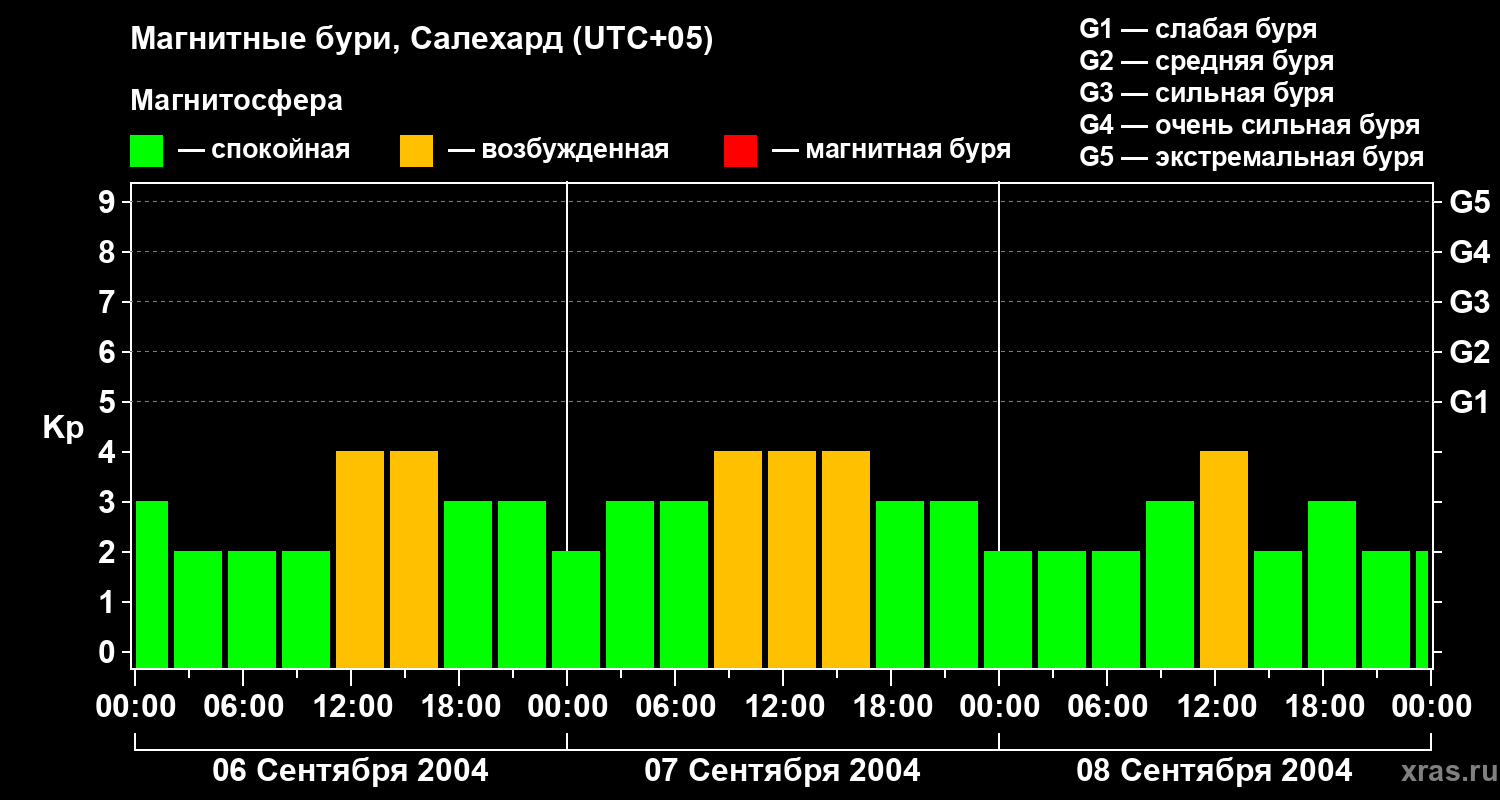This screenshot has height=800, width=1500.
Task: Click green Kp 2 bar covering 06:00, 06 Сентября
Action: pyautogui.click(x=252, y=609)
